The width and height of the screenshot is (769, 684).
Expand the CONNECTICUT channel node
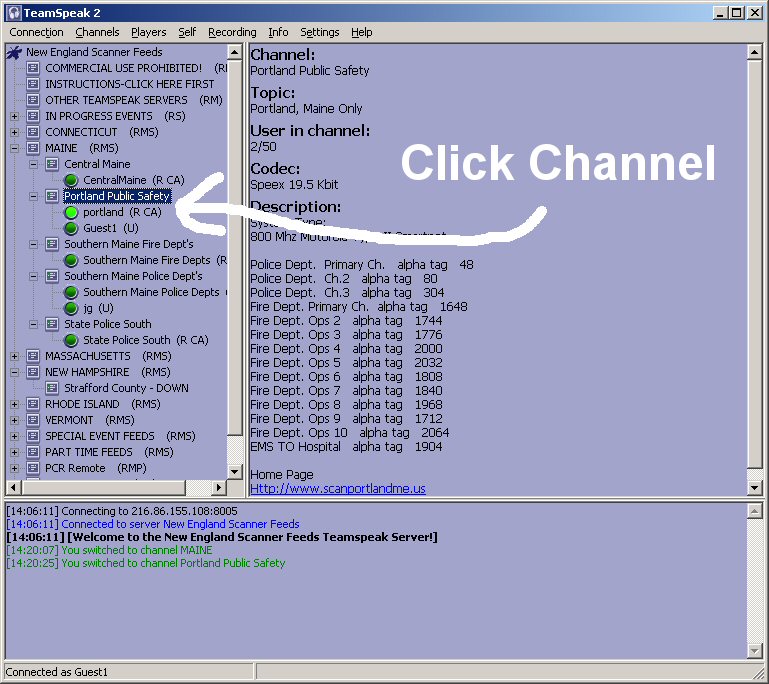[14, 132]
